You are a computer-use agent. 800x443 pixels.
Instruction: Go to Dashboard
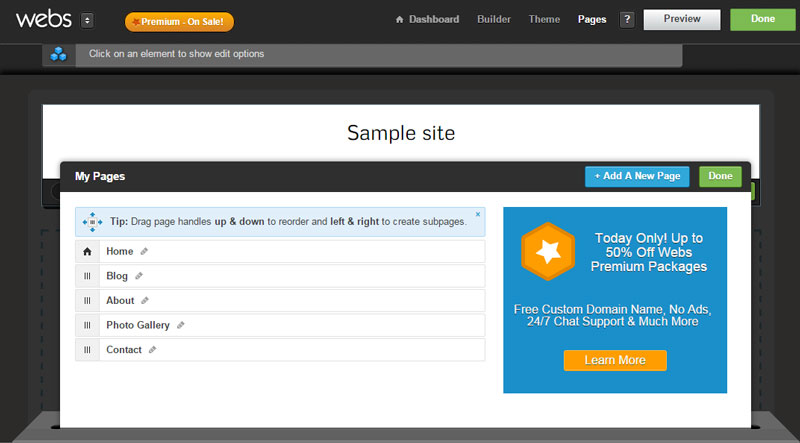click(x=428, y=19)
